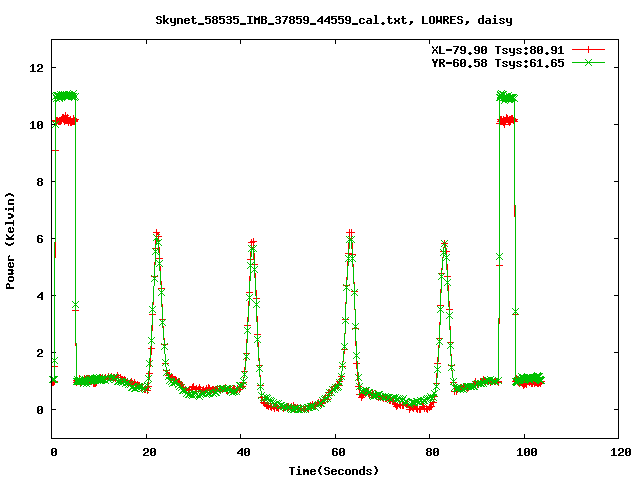This screenshot has height=480, width=640.
Task: Click y-axis tick label 6
Action: click(x=40, y=239)
